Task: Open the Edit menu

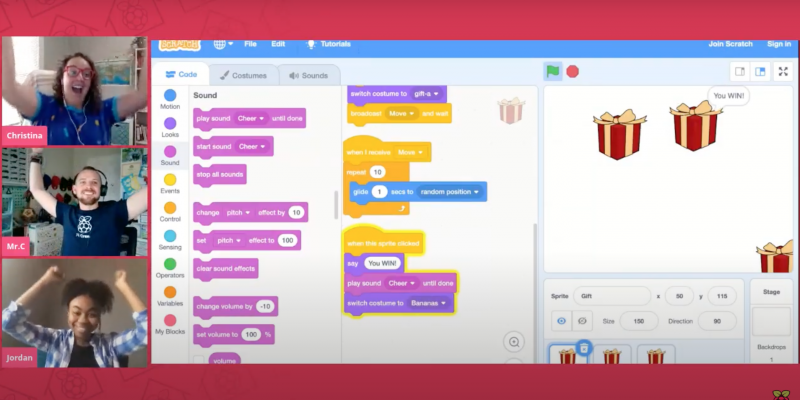Action: point(278,44)
